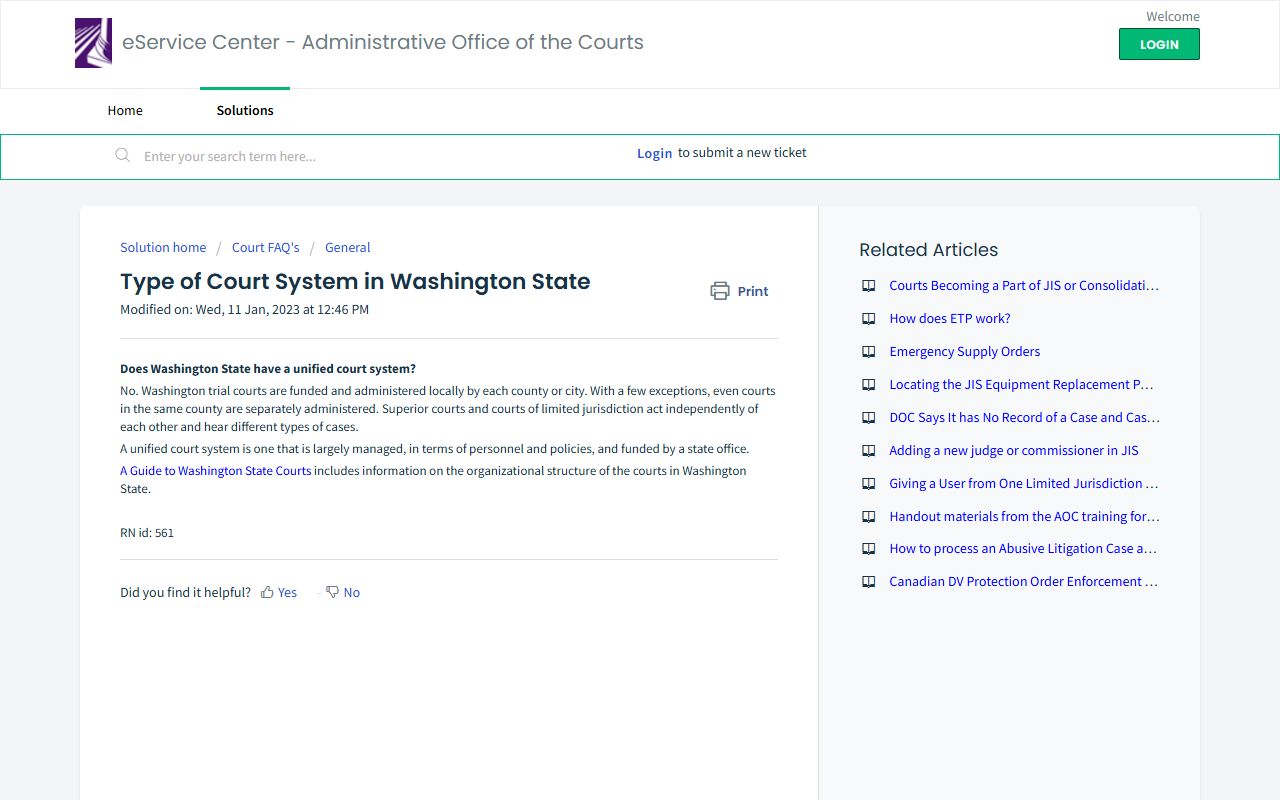The width and height of the screenshot is (1280, 800).
Task: Open How does ETP work? article
Action: coord(950,319)
